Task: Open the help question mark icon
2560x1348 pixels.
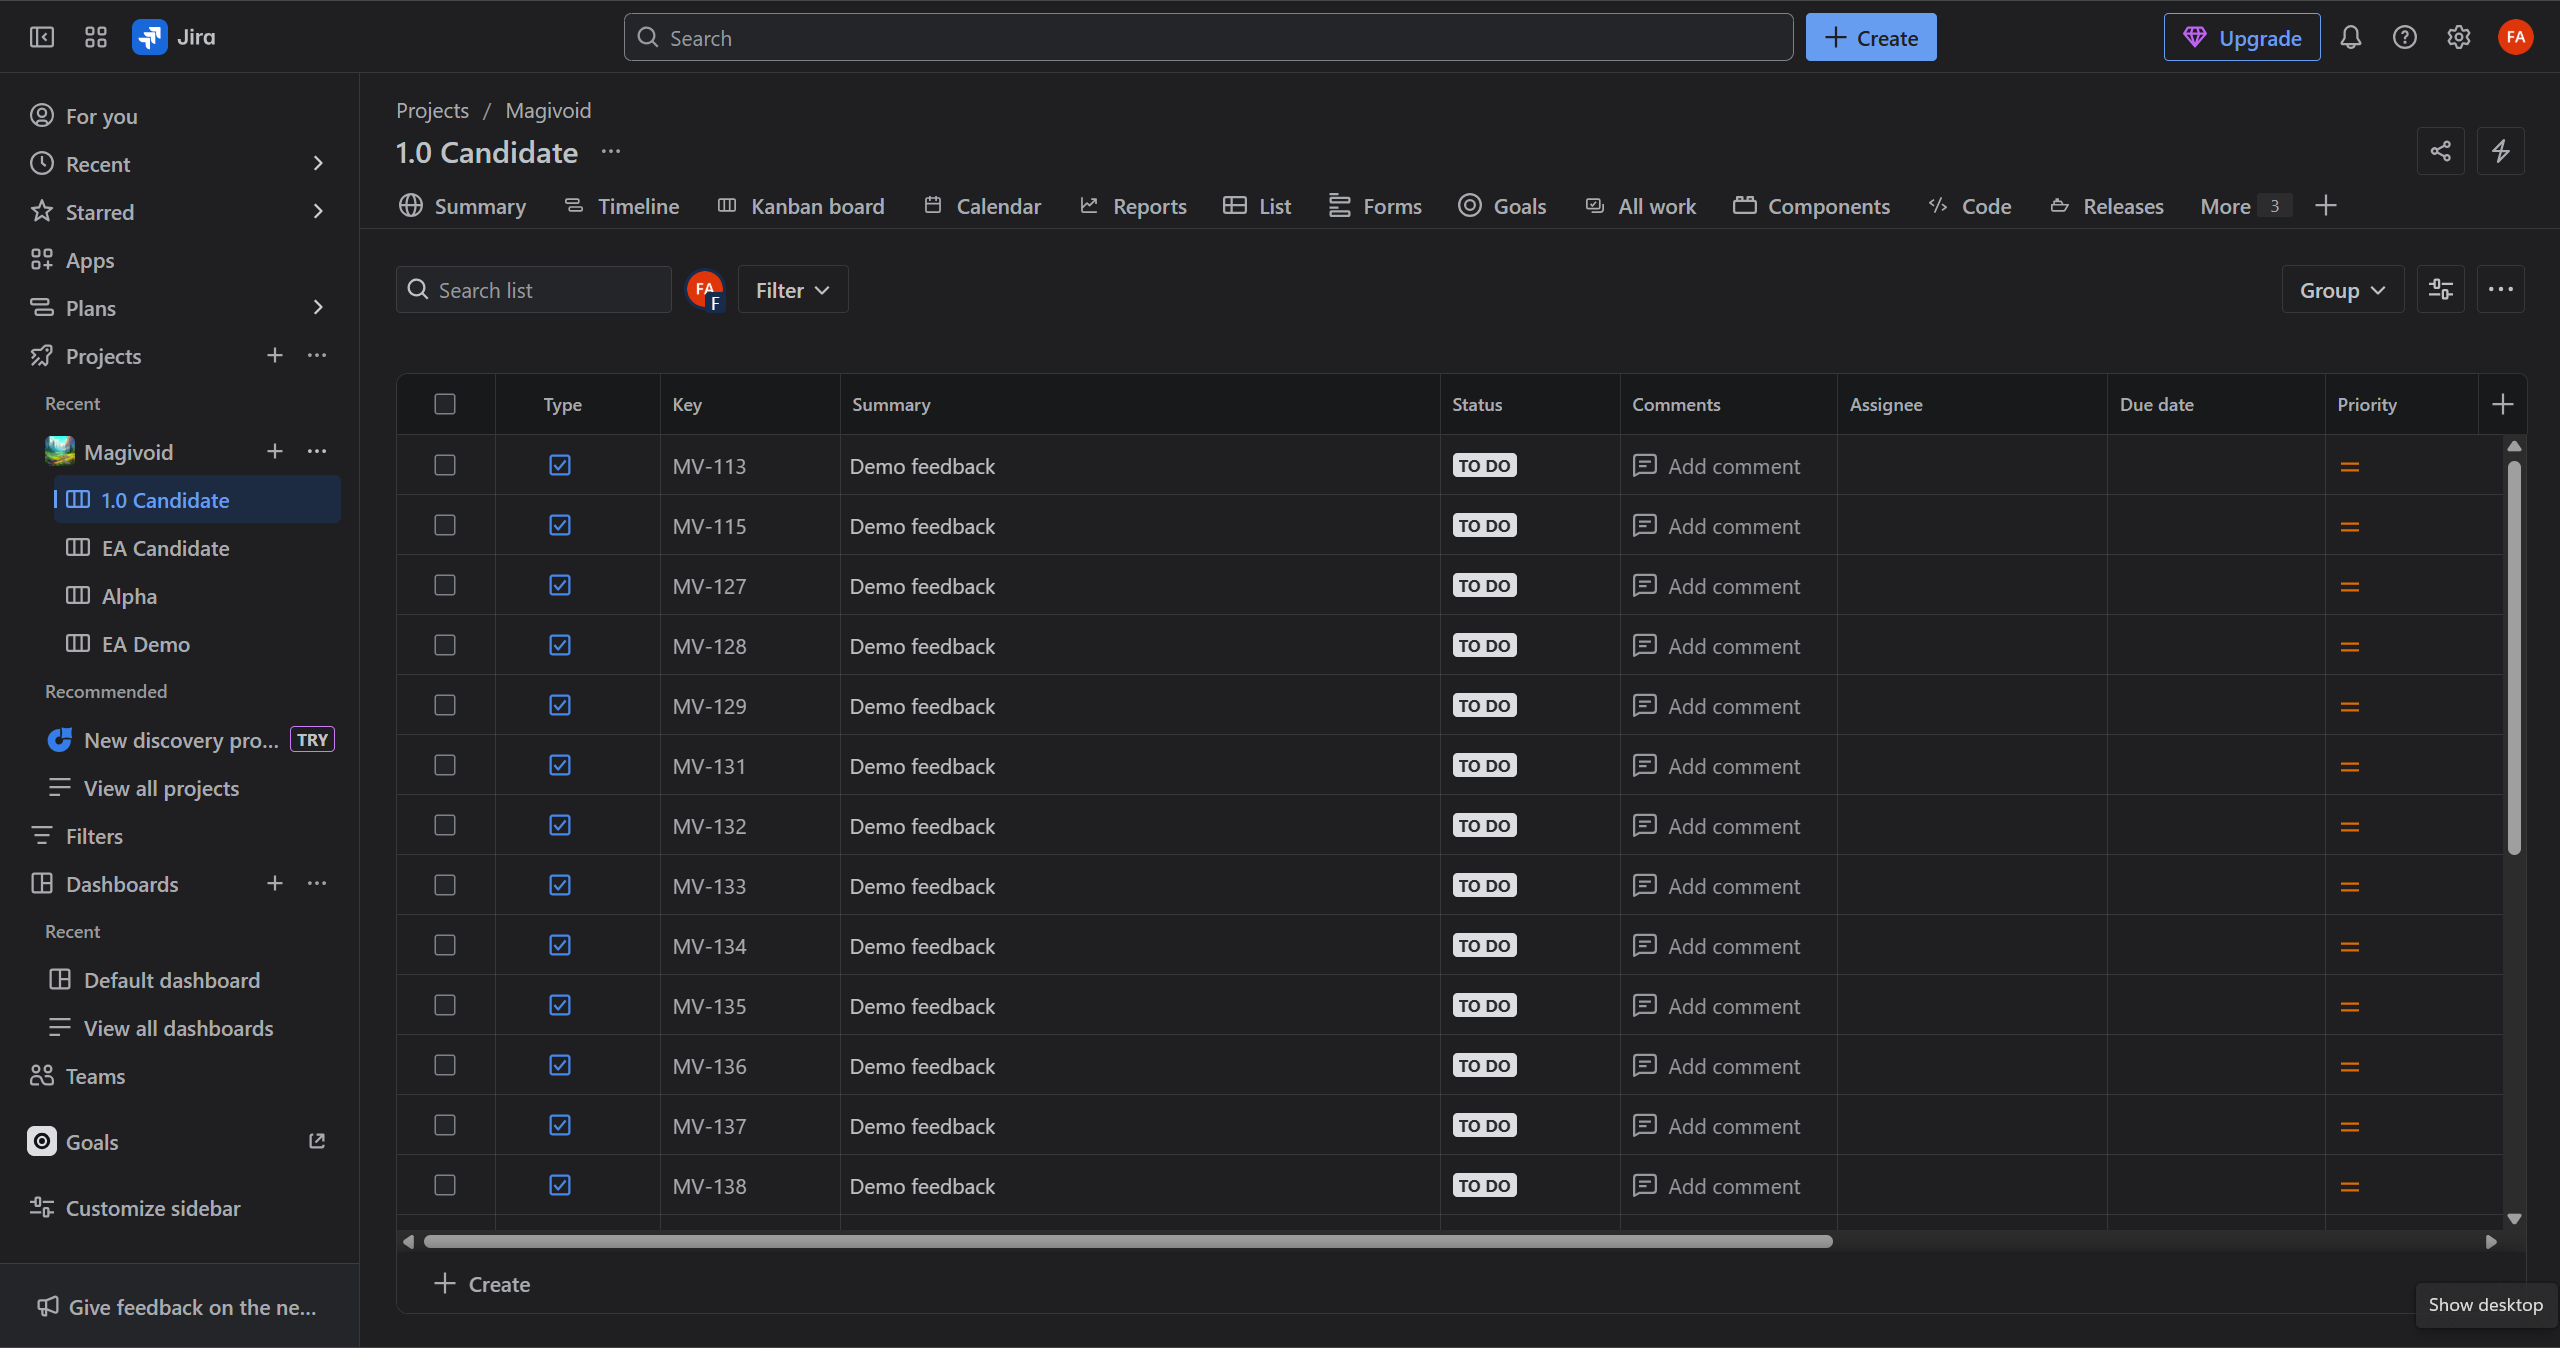Action: click(x=2405, y=37)
